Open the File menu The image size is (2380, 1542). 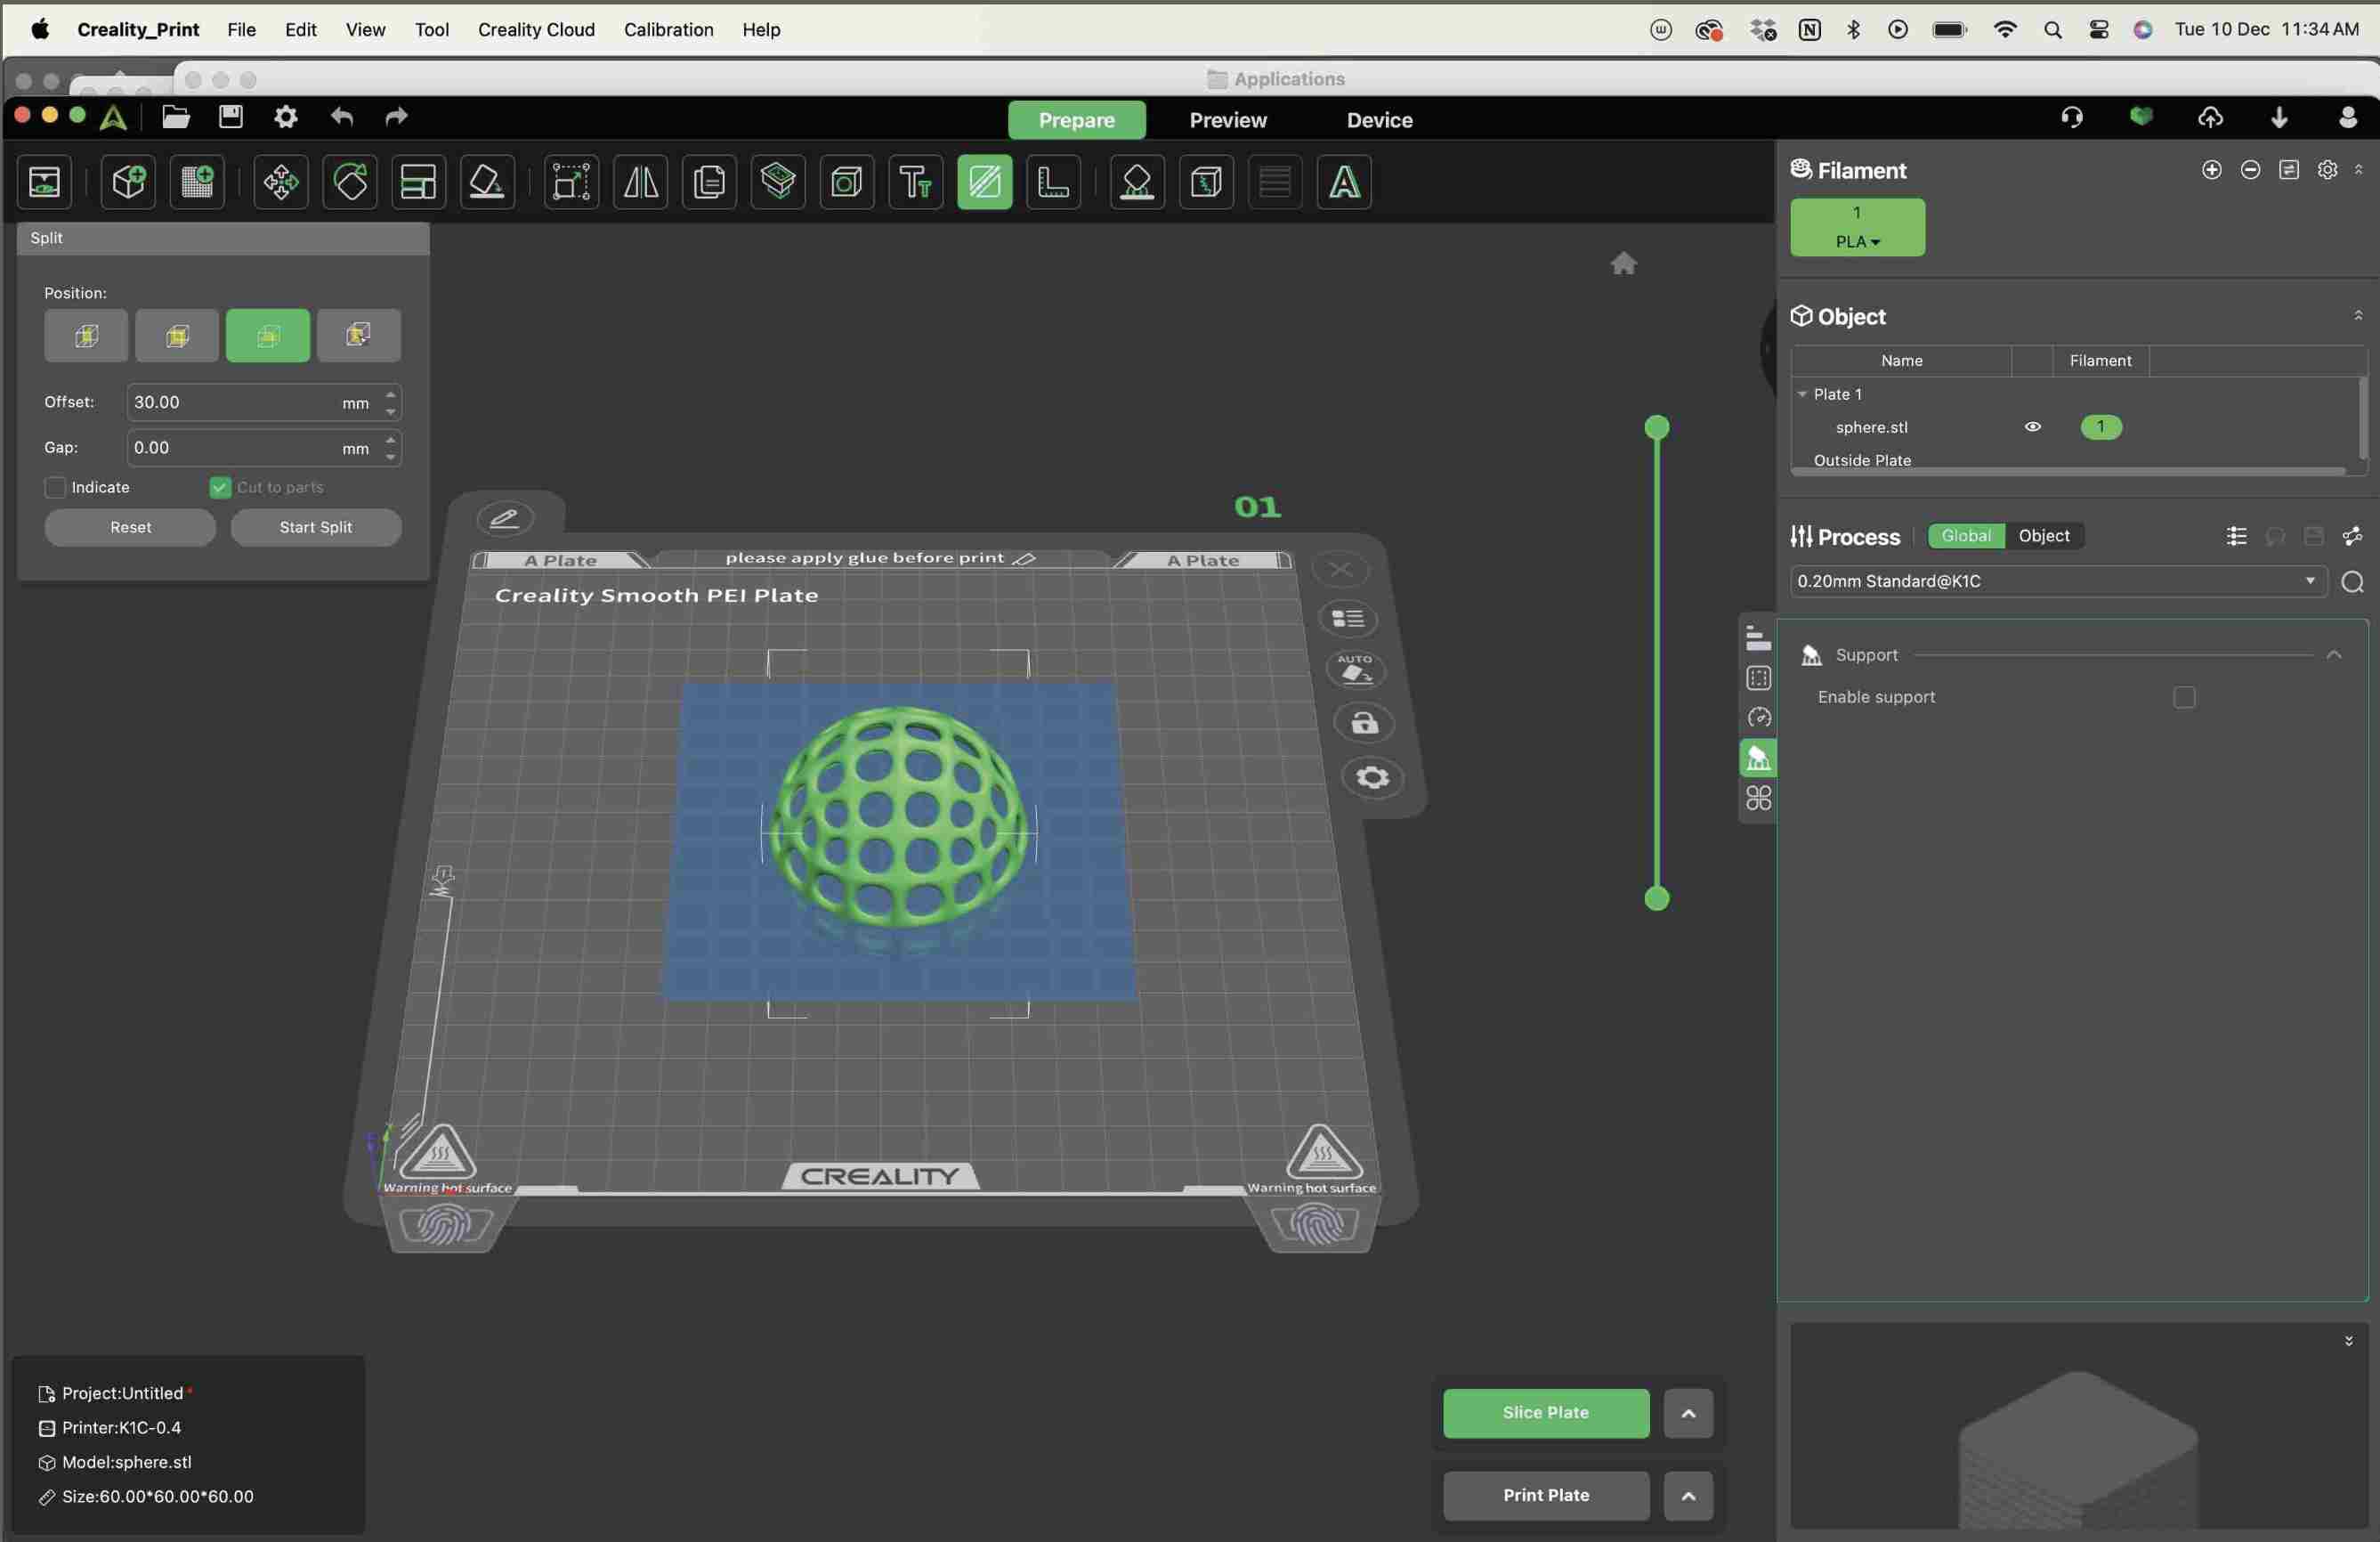click(x=242, y=29)
